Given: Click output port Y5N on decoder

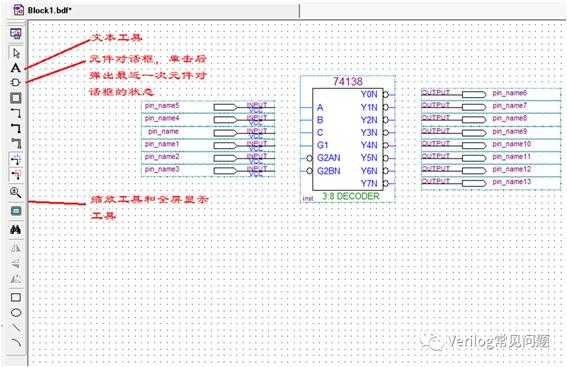Looking at the screenshot, I should (369, 158).
